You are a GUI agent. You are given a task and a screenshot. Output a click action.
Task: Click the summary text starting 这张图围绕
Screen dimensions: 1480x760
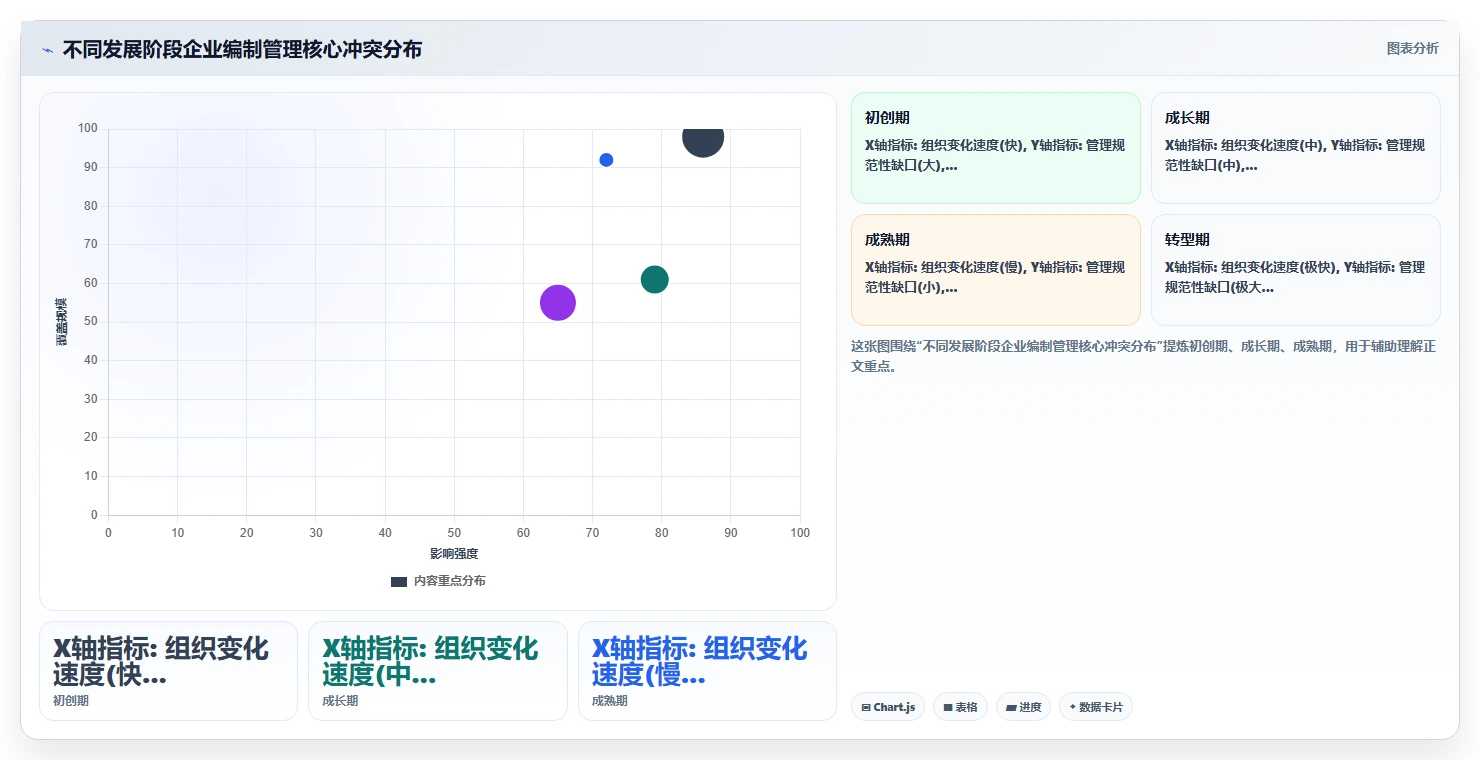tap(1144, 356)
